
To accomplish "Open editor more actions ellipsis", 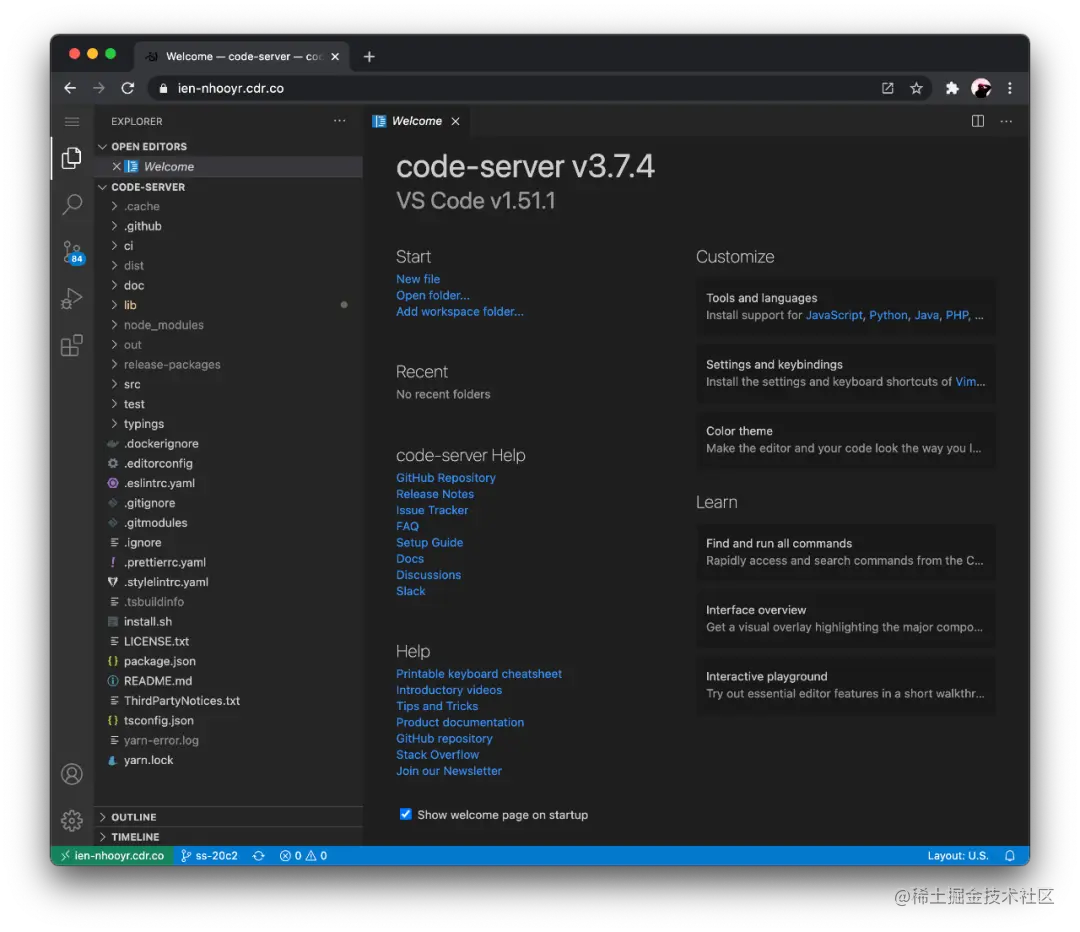I will coord(1006,121).
